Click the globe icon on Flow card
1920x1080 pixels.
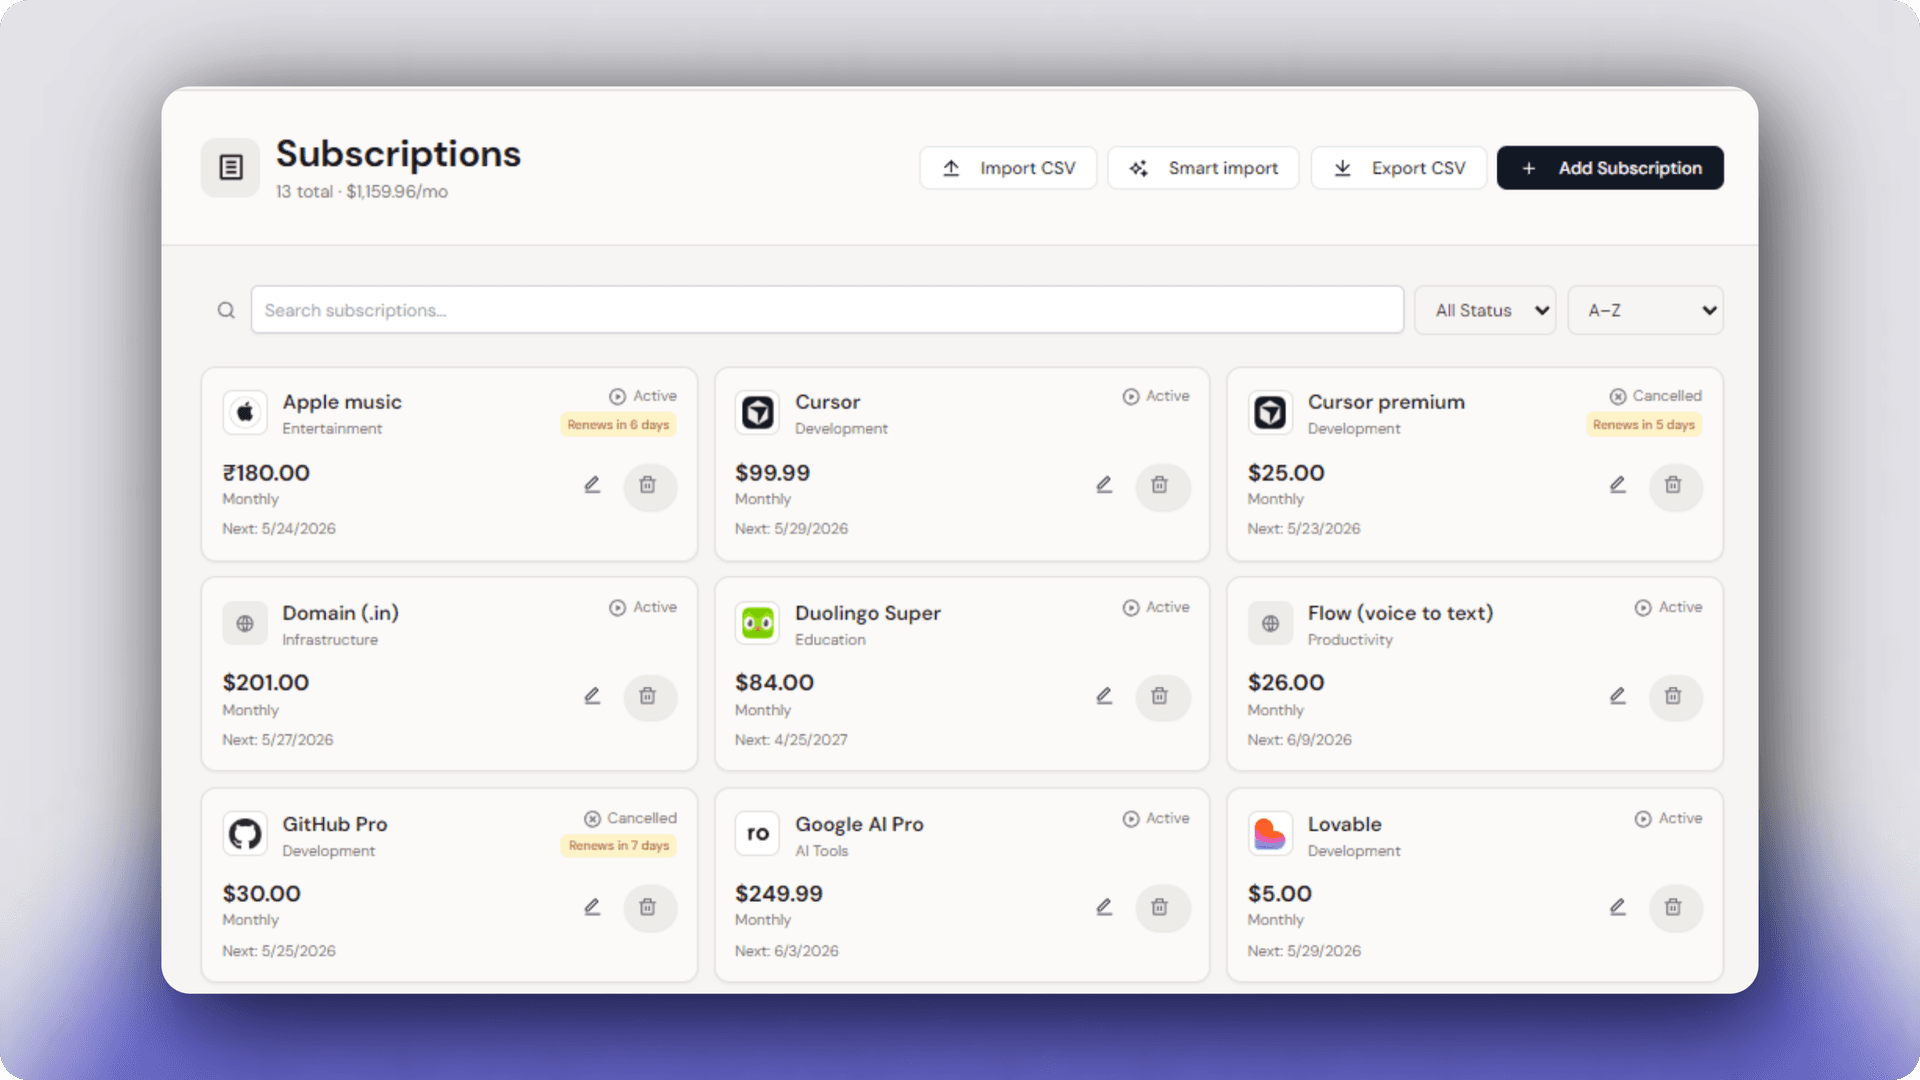pos(1270,623)
